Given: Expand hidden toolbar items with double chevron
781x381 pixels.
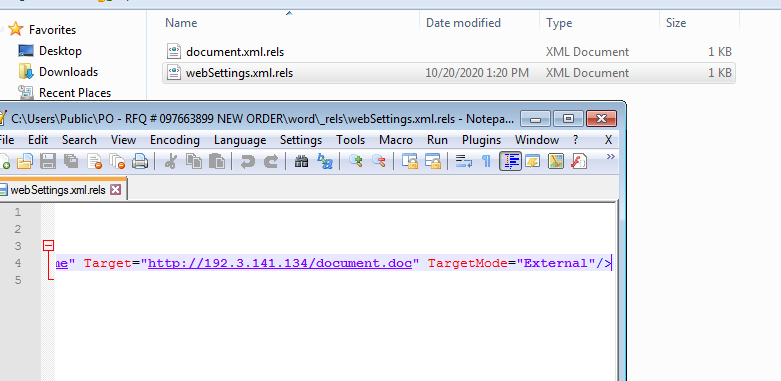Looking at the screenshot, I should 610,157.
